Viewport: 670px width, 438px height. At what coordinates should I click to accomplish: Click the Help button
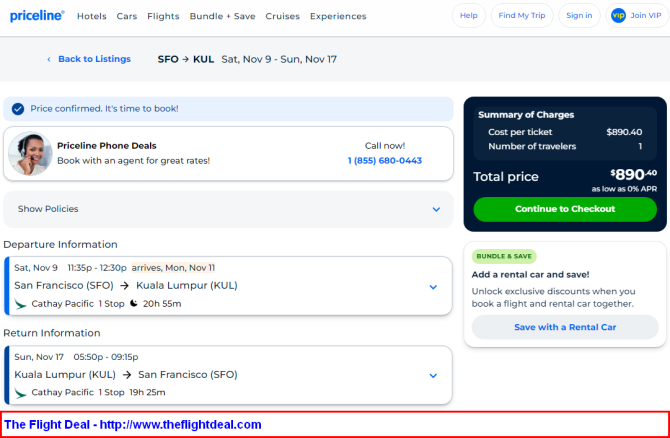tap(469, 15)
